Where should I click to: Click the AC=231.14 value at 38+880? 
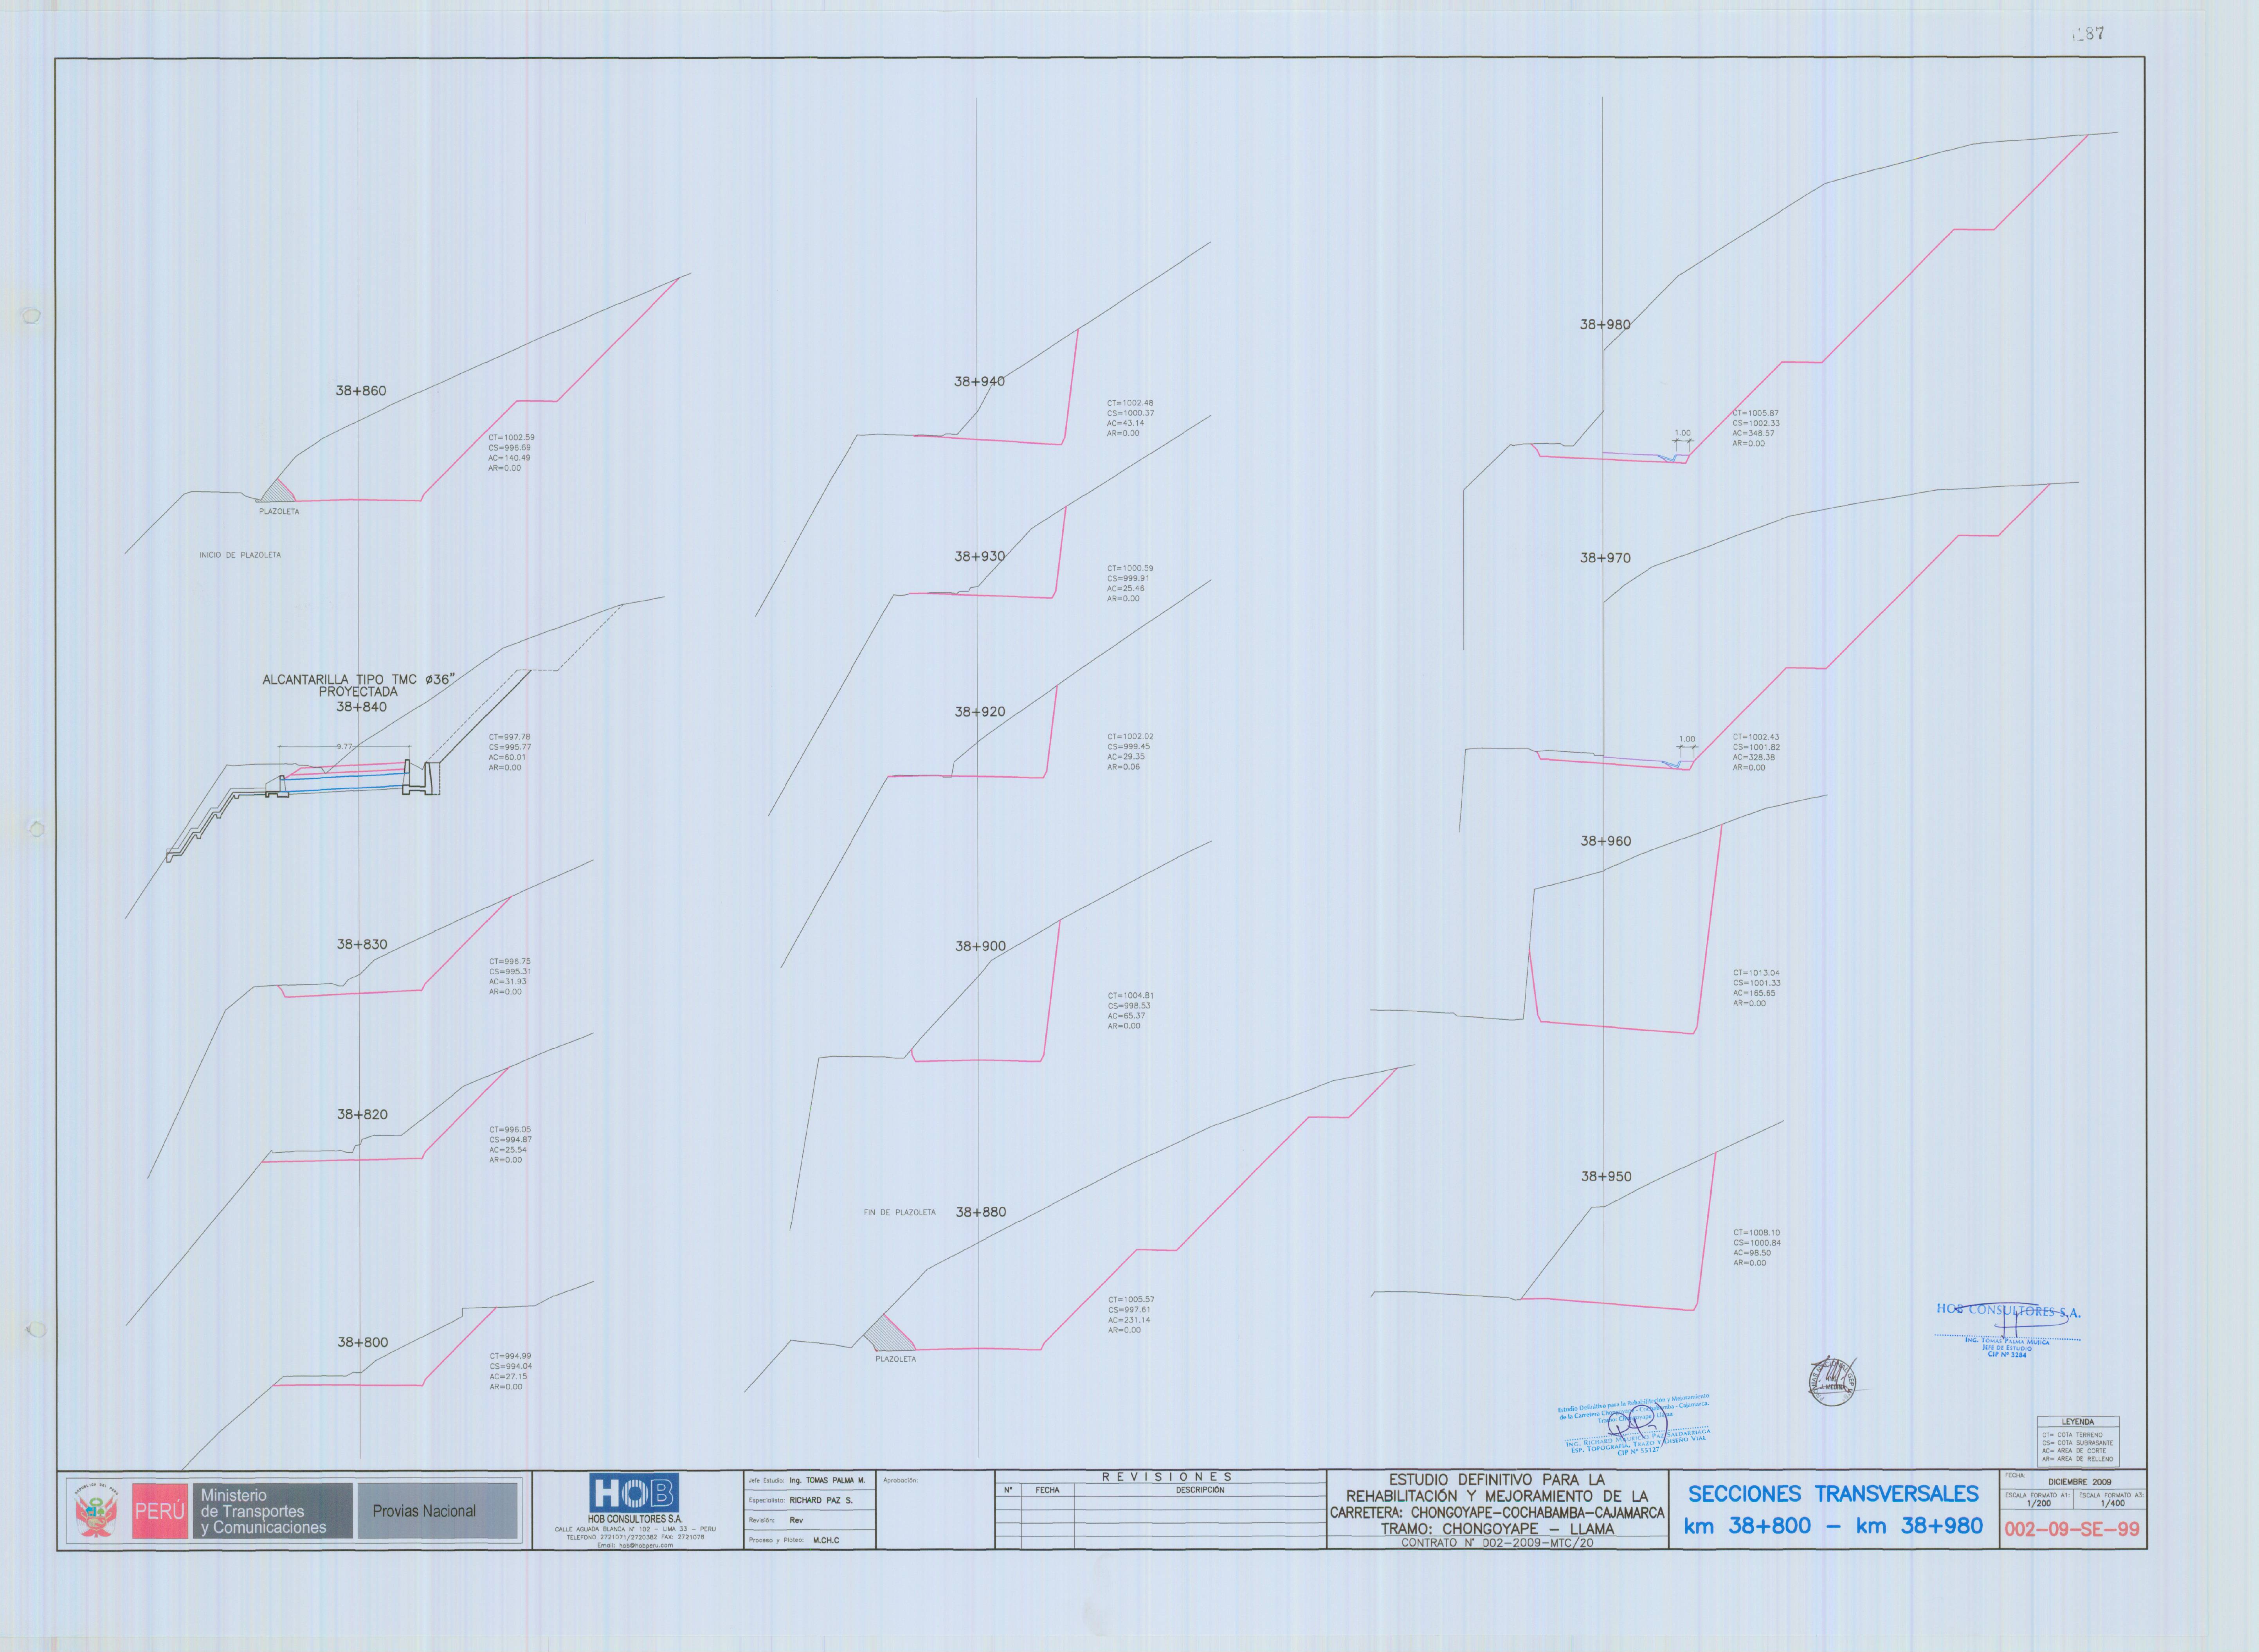[x=1129, y=1320]
